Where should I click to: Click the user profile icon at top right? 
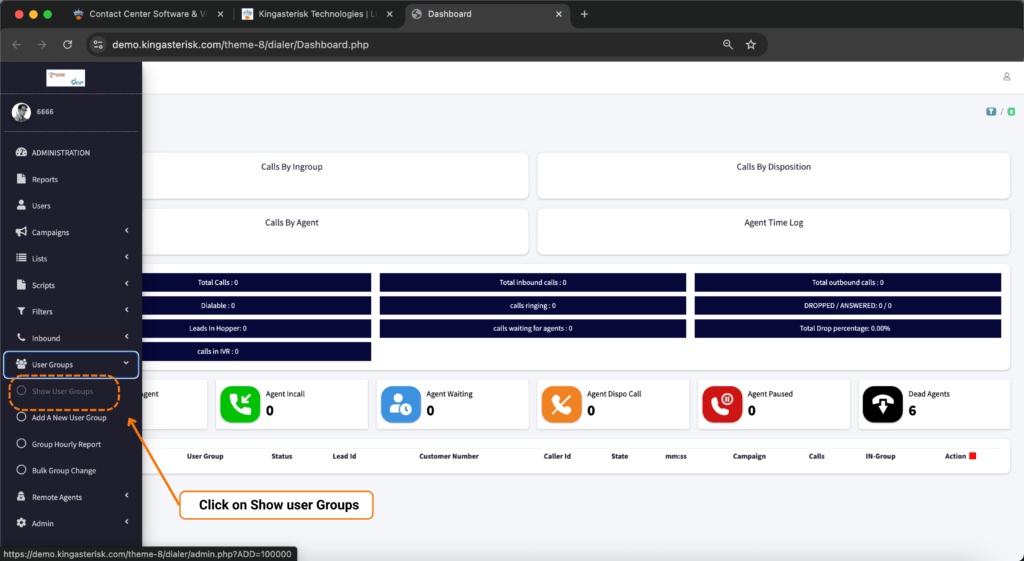(1006, 76)
